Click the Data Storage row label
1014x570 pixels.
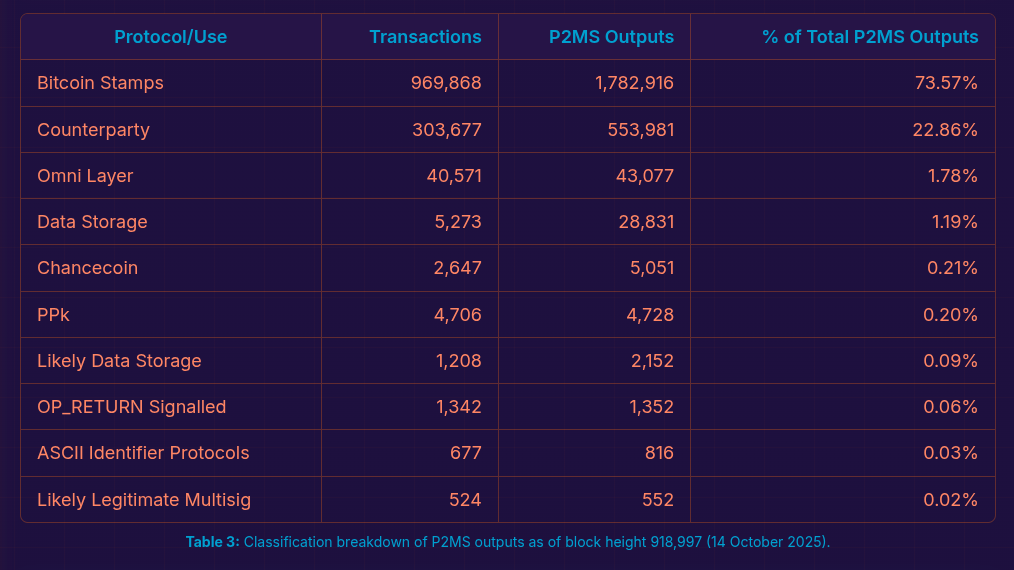point(92,222)
